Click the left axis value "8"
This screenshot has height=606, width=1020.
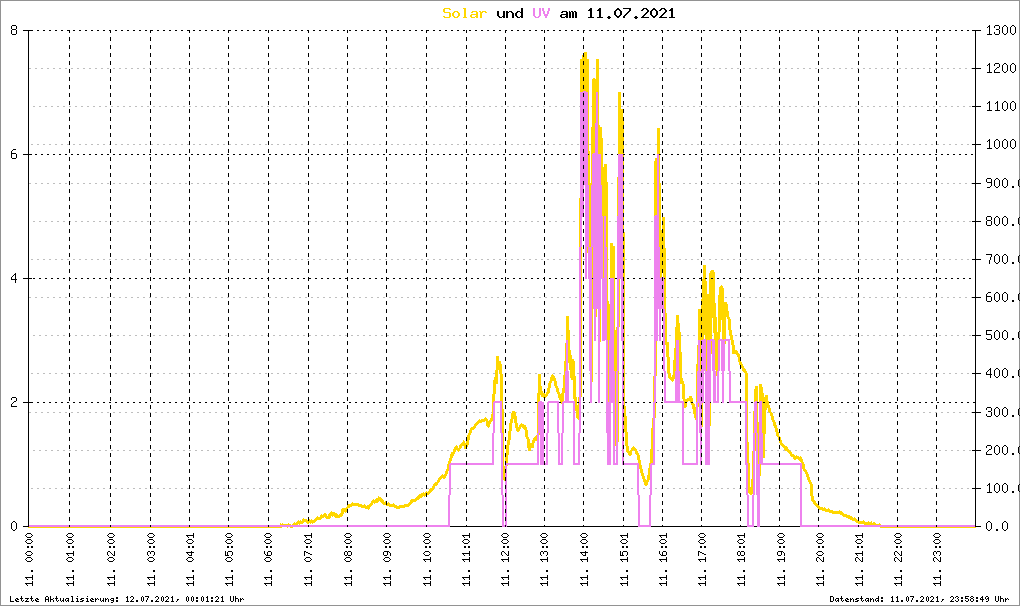tap(14, 30)
